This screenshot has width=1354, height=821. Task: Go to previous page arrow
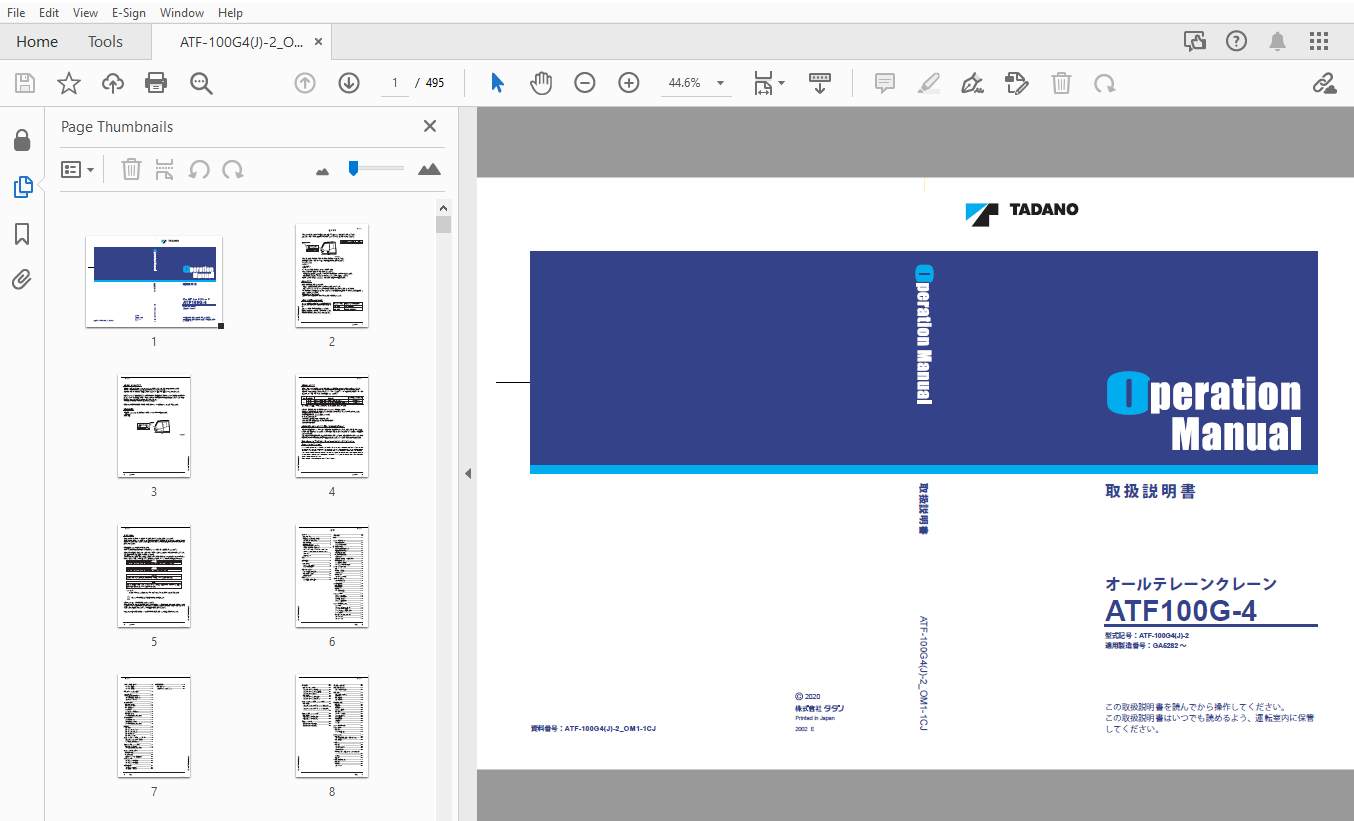click(305, 83)
